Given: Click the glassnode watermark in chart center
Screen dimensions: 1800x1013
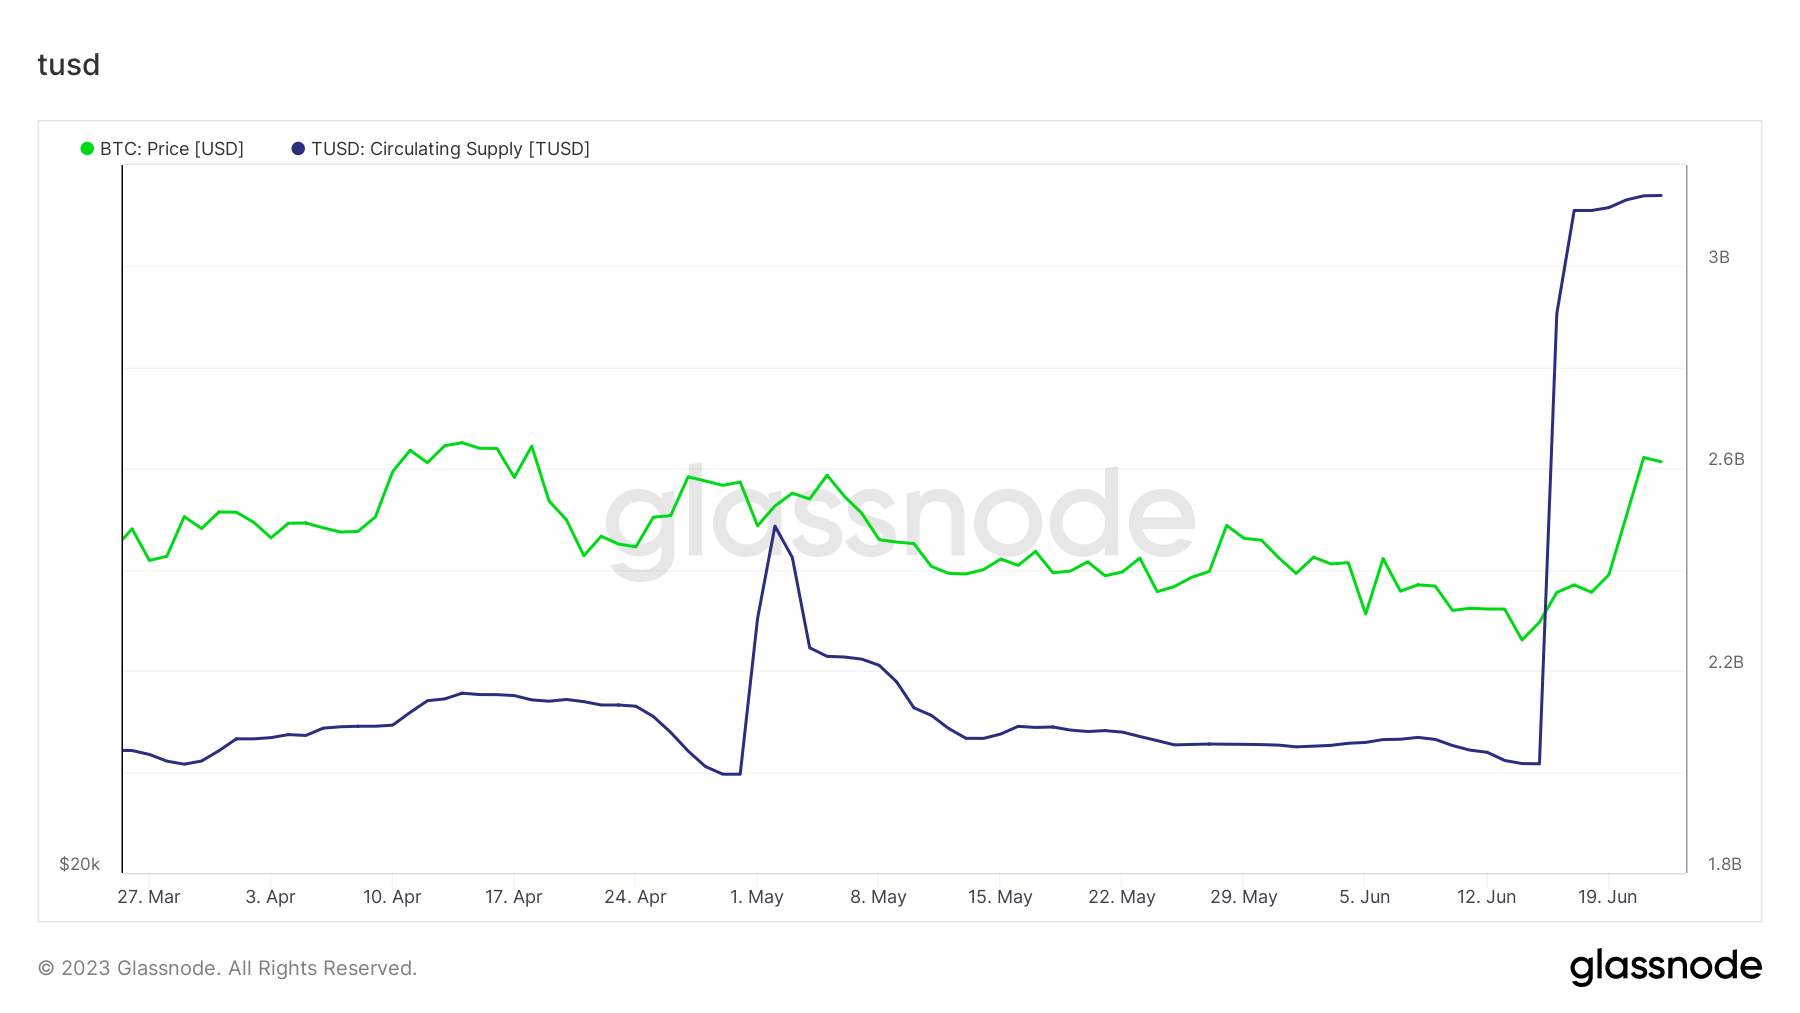Looking at the screenshot, I should pyautogui.click(x=900, y=517).
